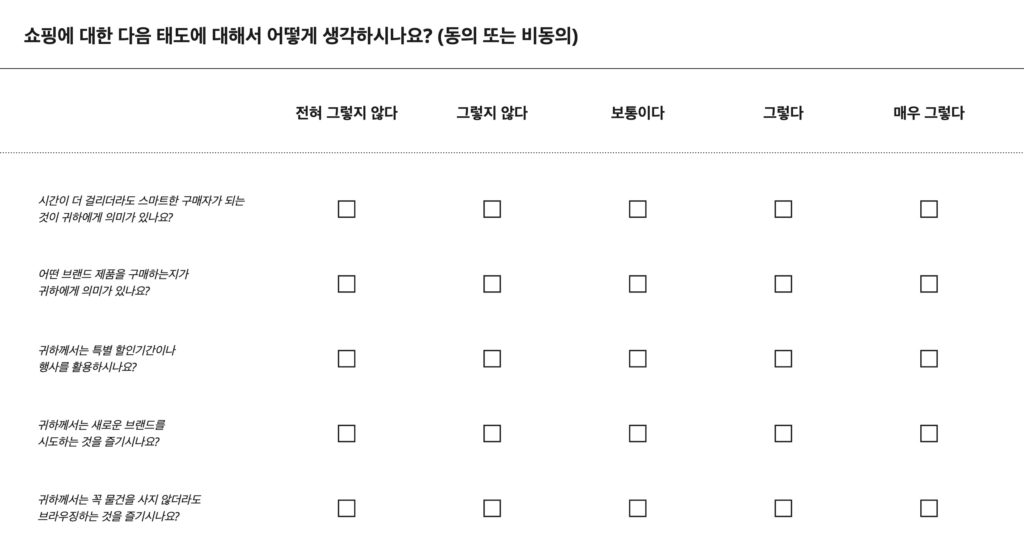
Task: Click the '보통이다' column header
Action: [x=637, y=113]
